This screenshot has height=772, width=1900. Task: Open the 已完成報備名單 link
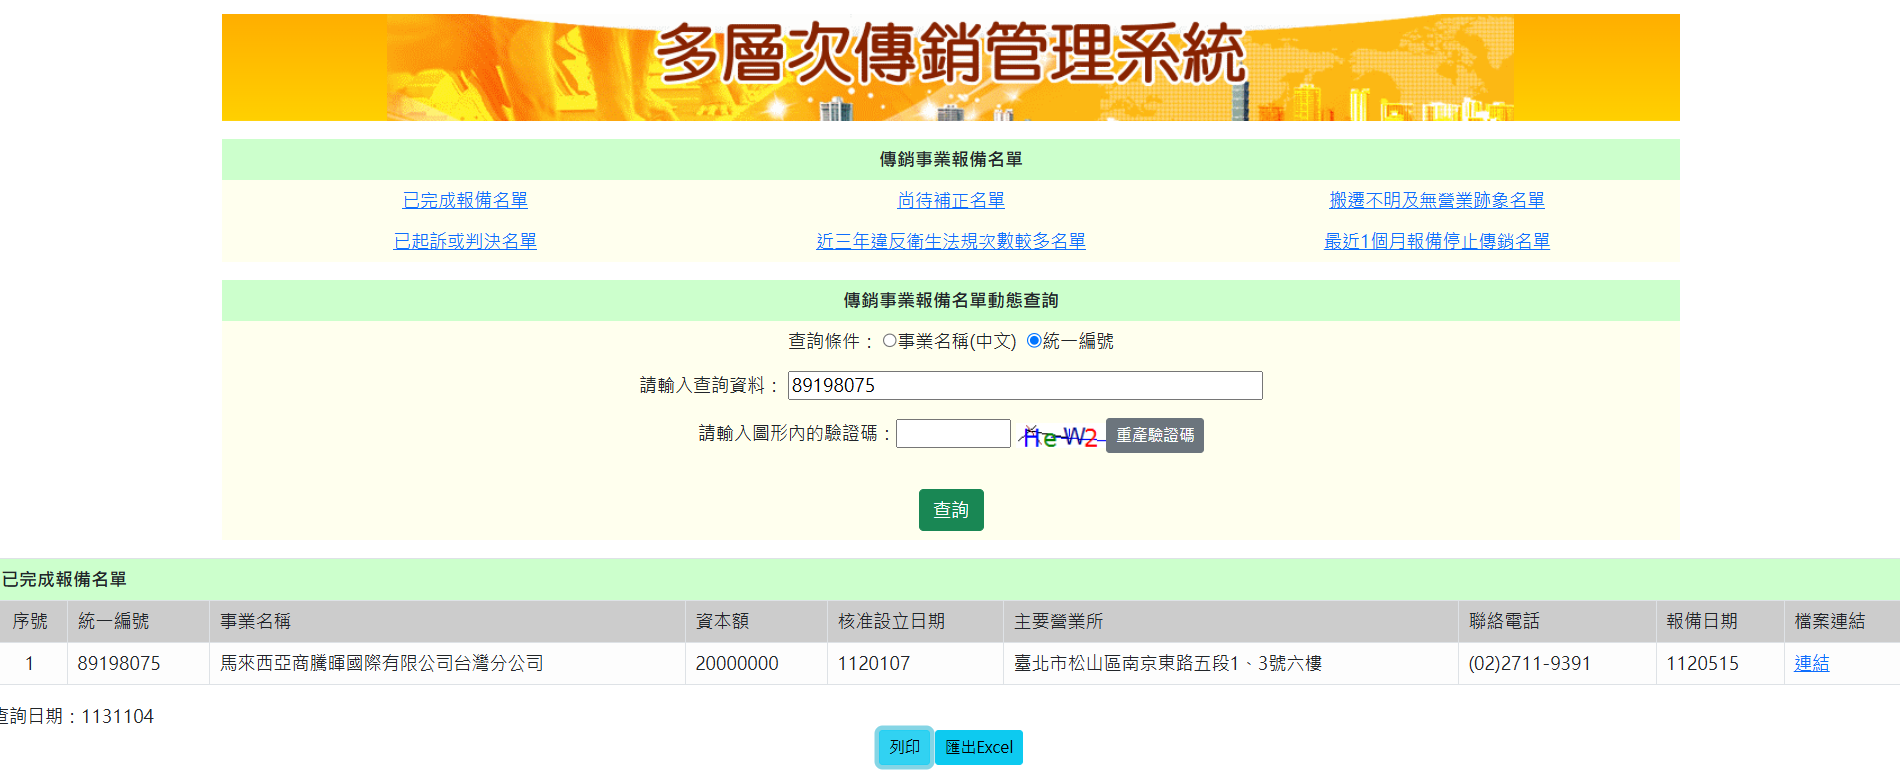pyautogui.click(x=465, y=200)
